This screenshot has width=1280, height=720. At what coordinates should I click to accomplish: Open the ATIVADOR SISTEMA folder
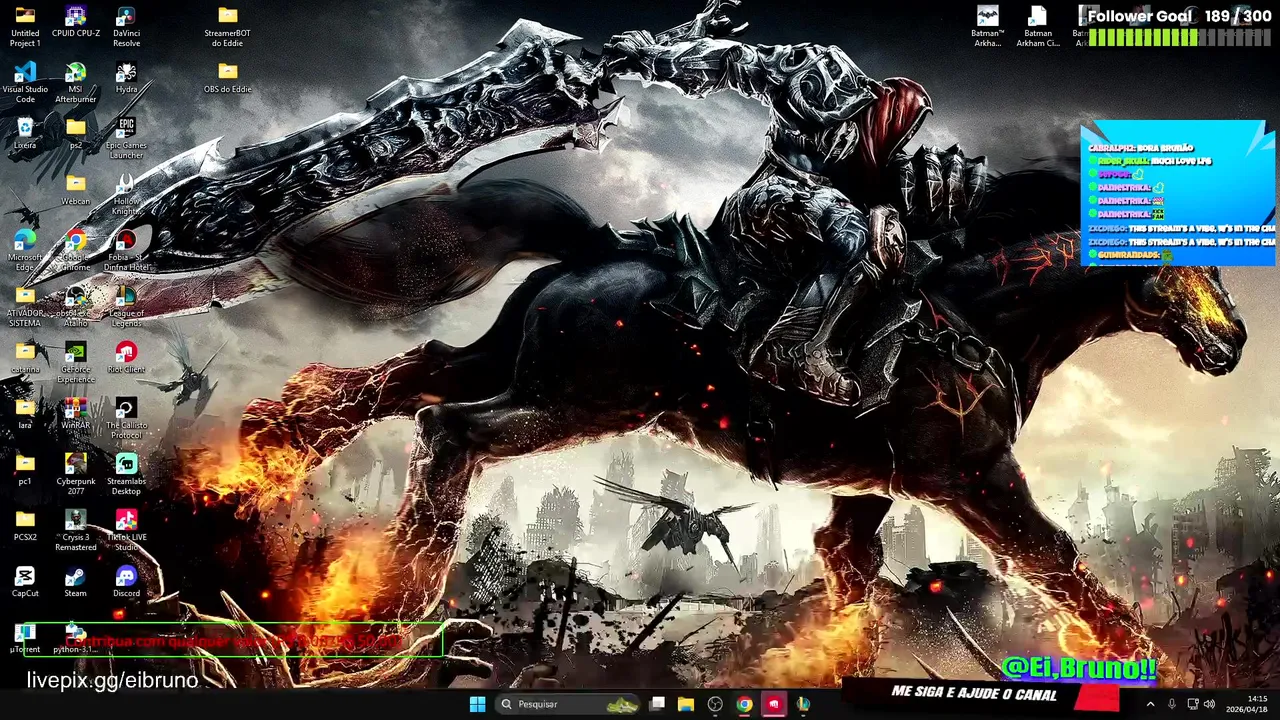(x=25, y=306)
